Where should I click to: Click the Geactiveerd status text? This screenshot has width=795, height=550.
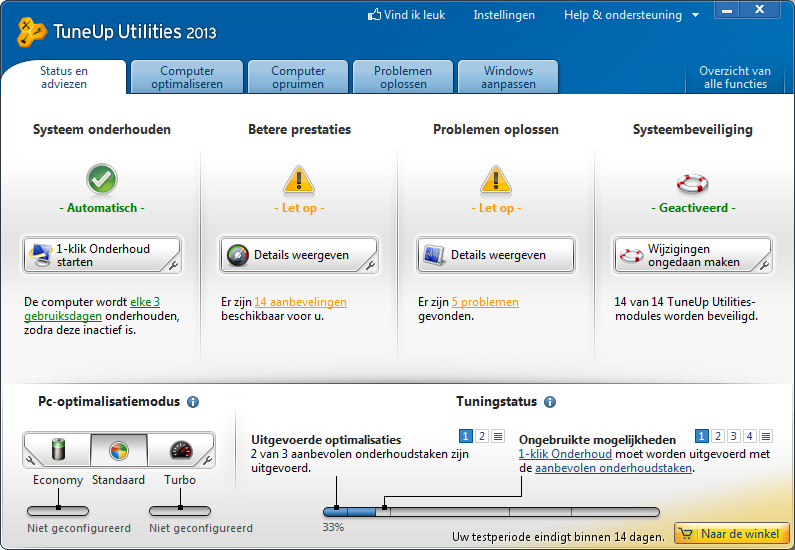[693, 208]
